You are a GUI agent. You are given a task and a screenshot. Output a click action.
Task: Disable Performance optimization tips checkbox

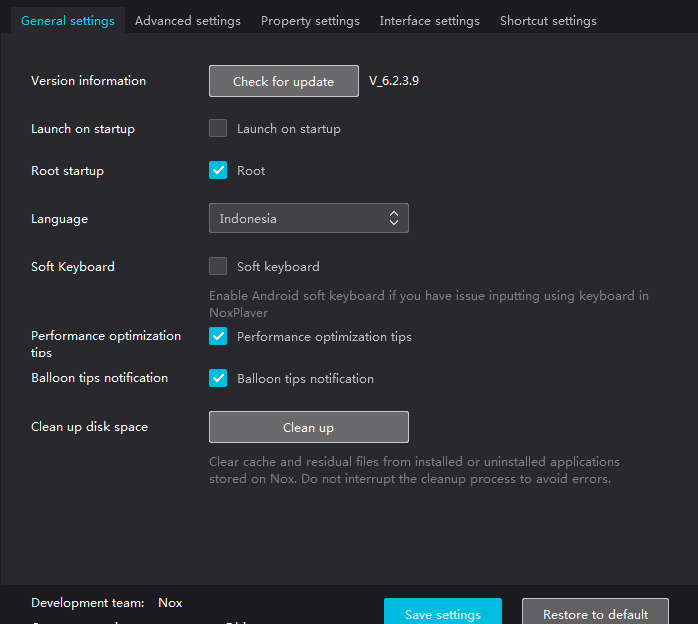point(218,336)
